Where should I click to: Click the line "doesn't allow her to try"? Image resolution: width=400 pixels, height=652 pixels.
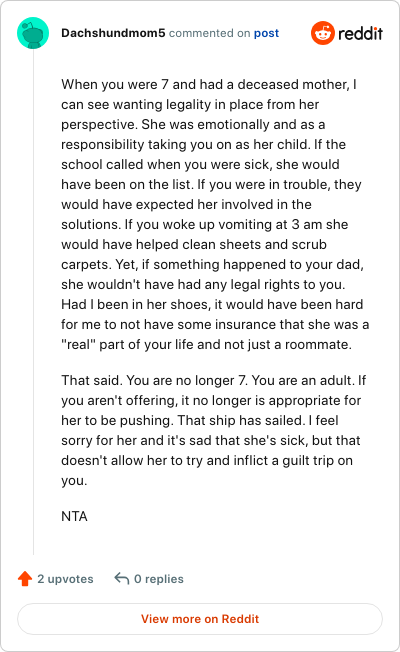point(207,460)
